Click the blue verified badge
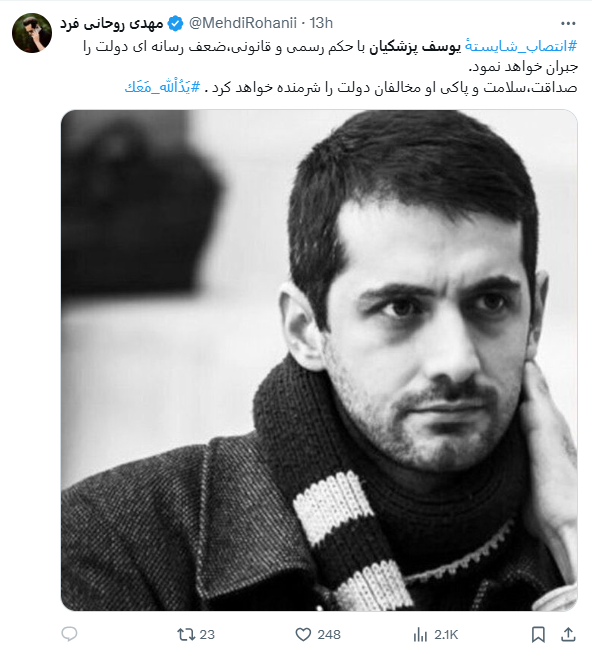This screenshot has width=592, height=651. (x=176, y=23)
